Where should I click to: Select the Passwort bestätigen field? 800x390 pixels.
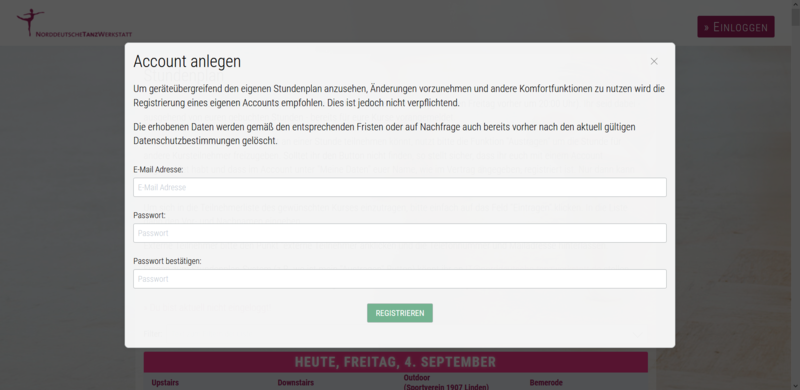[x=399, y=279]
